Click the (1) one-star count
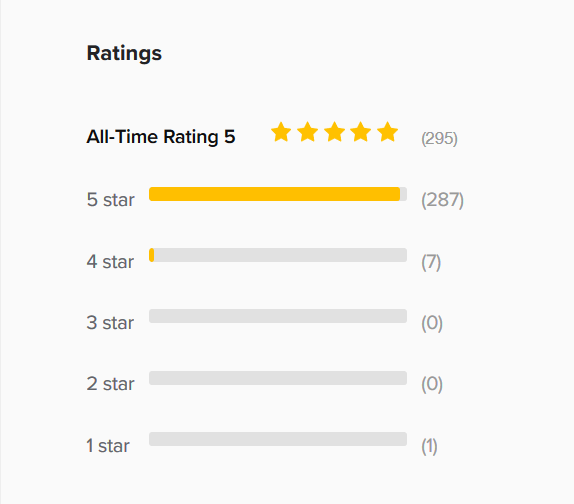Viewport: 574px width, 504px height. pyautogui.click(x=429, y=447)
